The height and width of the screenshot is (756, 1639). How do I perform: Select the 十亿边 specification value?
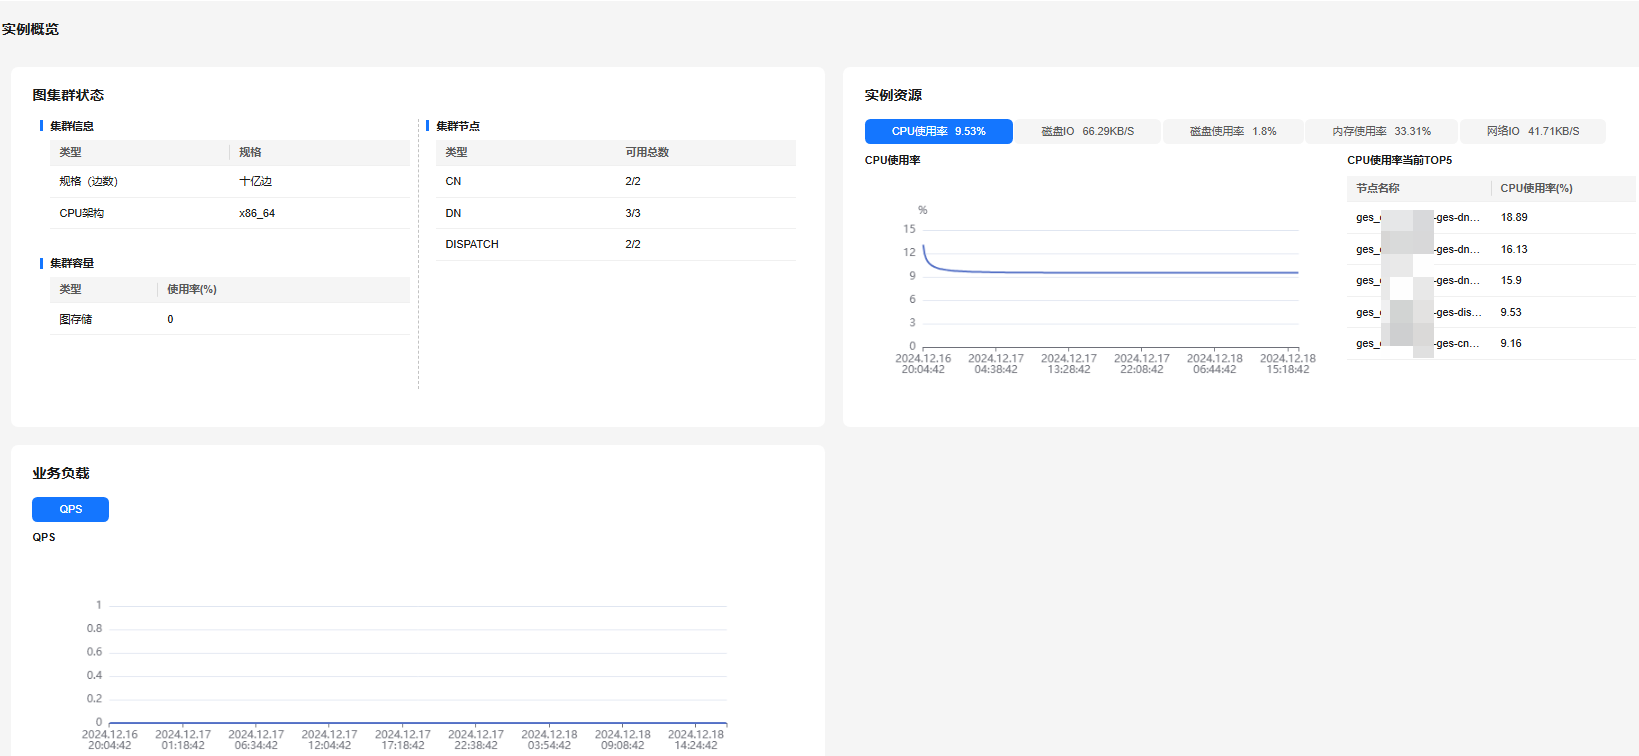(255, 181)
